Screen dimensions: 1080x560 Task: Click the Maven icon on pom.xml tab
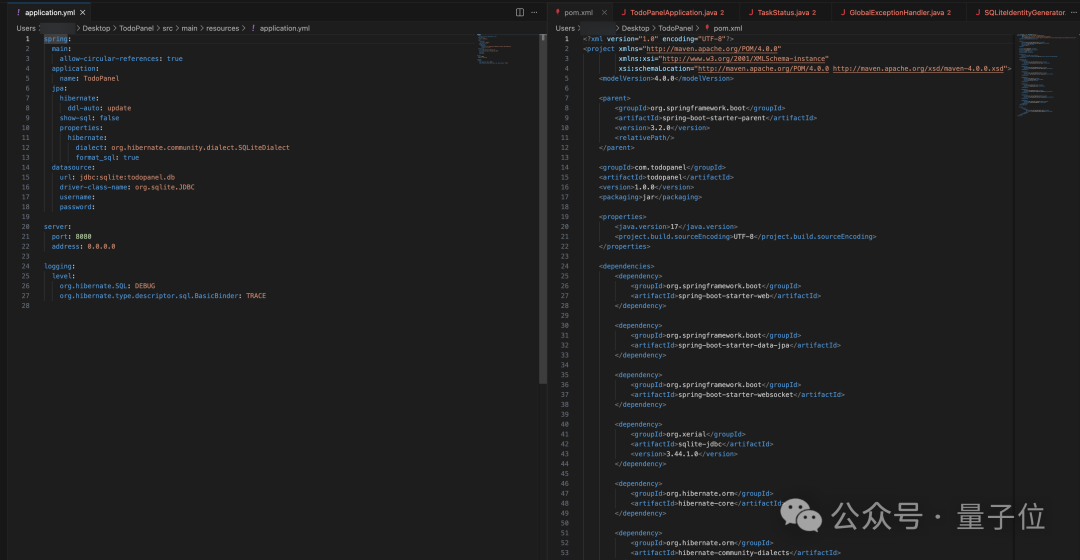tap(557, 12)
